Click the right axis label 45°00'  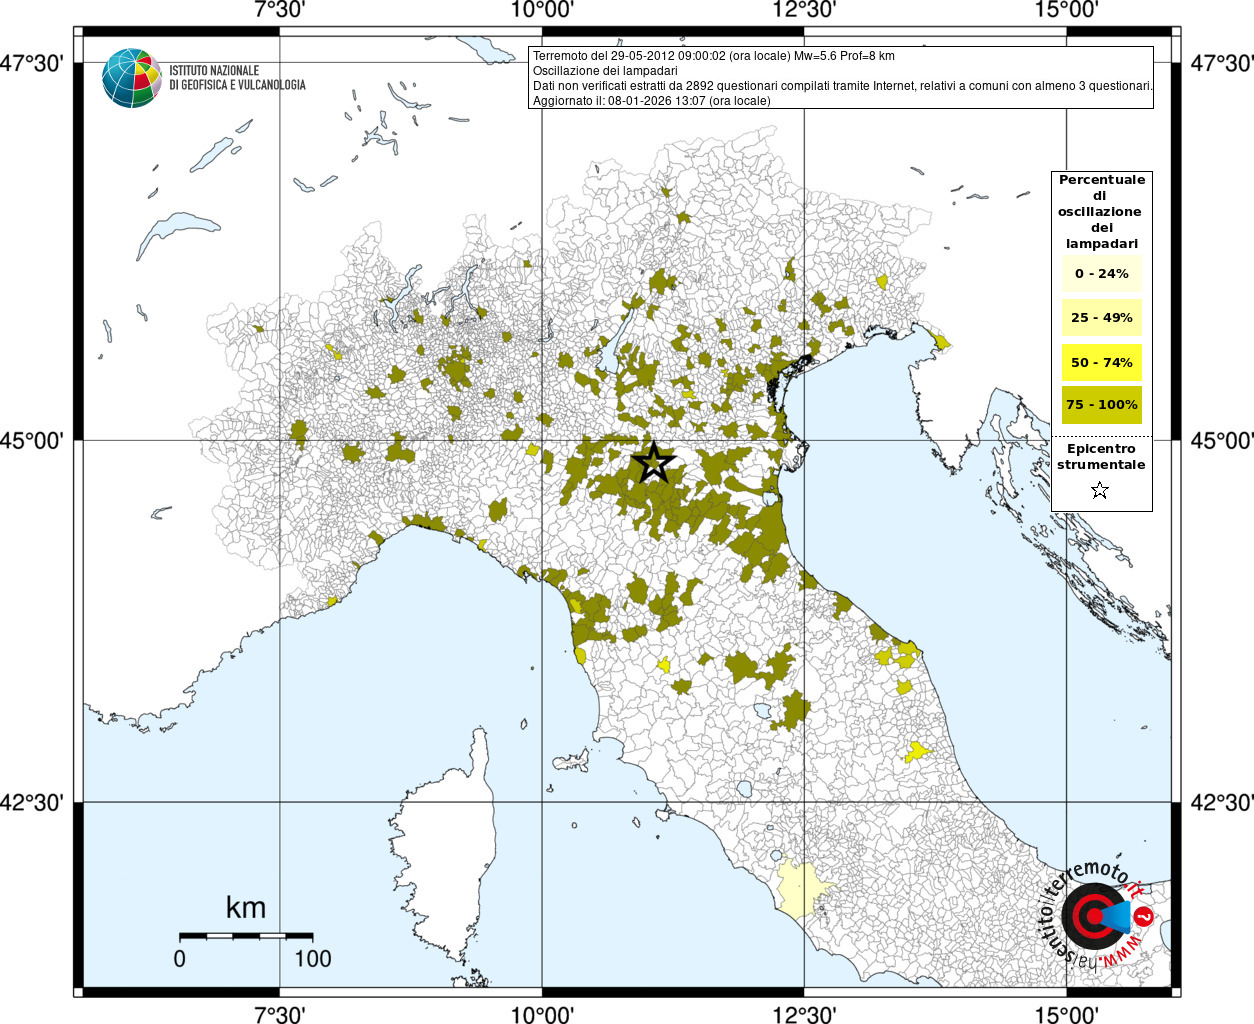1222,440
